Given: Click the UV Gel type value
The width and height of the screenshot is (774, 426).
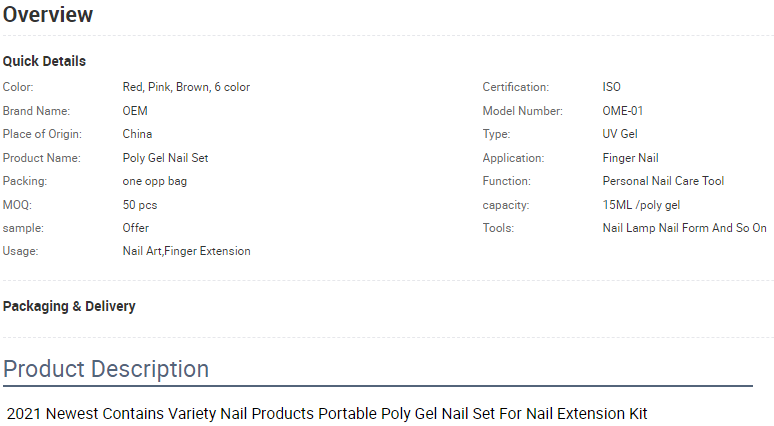Looking at the screenshot, I should point(620,134).
